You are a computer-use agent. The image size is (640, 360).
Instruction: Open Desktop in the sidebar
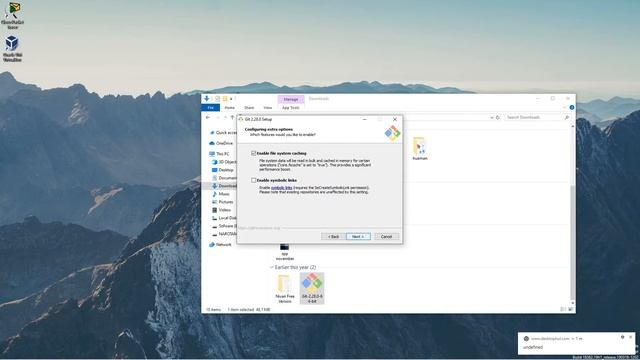tap(223, 170)
